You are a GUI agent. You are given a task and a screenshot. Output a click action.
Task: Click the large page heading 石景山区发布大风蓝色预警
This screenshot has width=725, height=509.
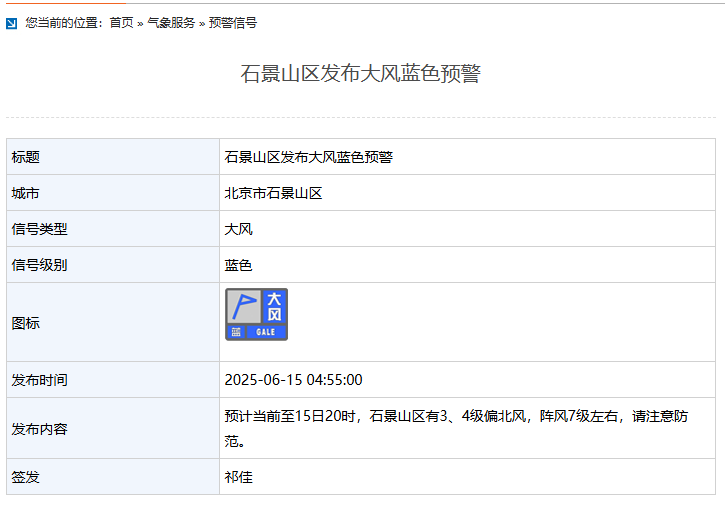pyautogui.click(x=361, y=74)
